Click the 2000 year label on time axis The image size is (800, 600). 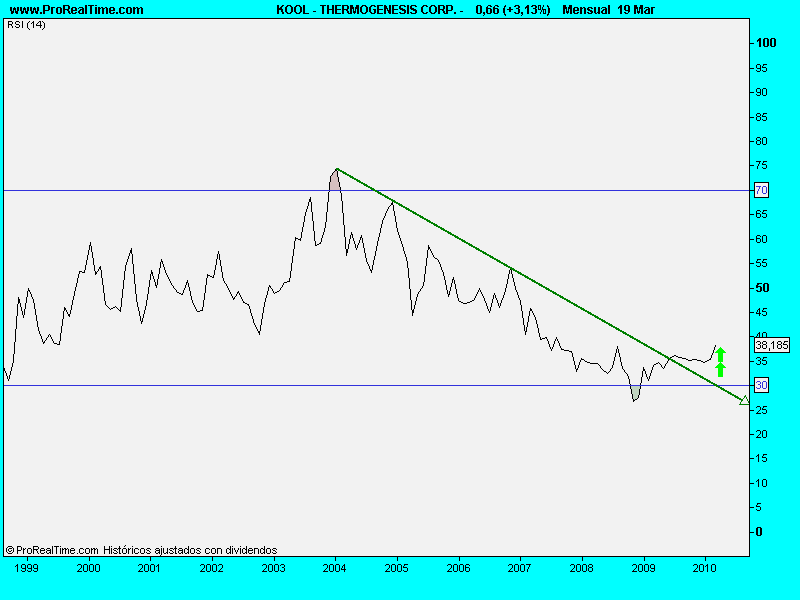(x=88, y=568)
